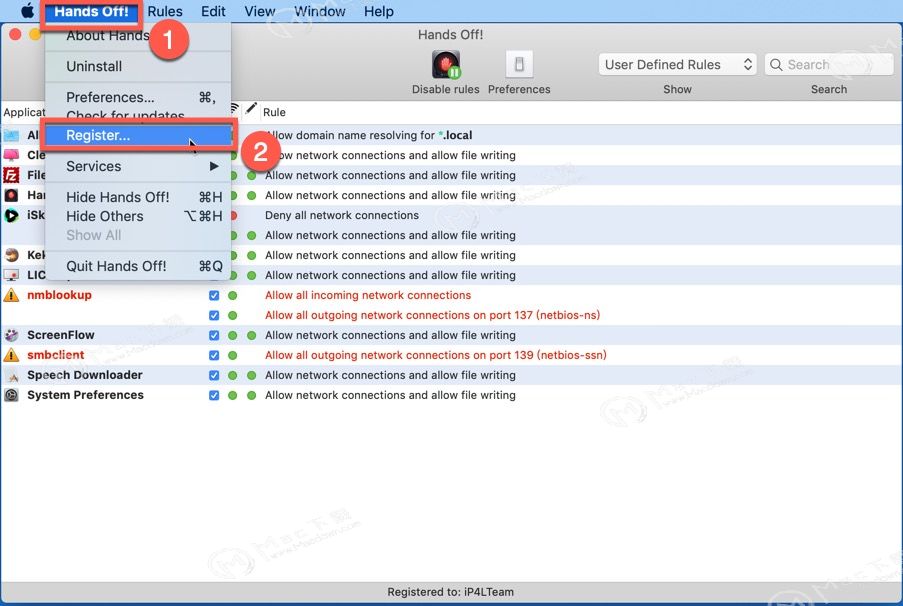Viewport: 903px width, 606px height.
Task: Click the iSk play-button app icon
Action: 11,215
